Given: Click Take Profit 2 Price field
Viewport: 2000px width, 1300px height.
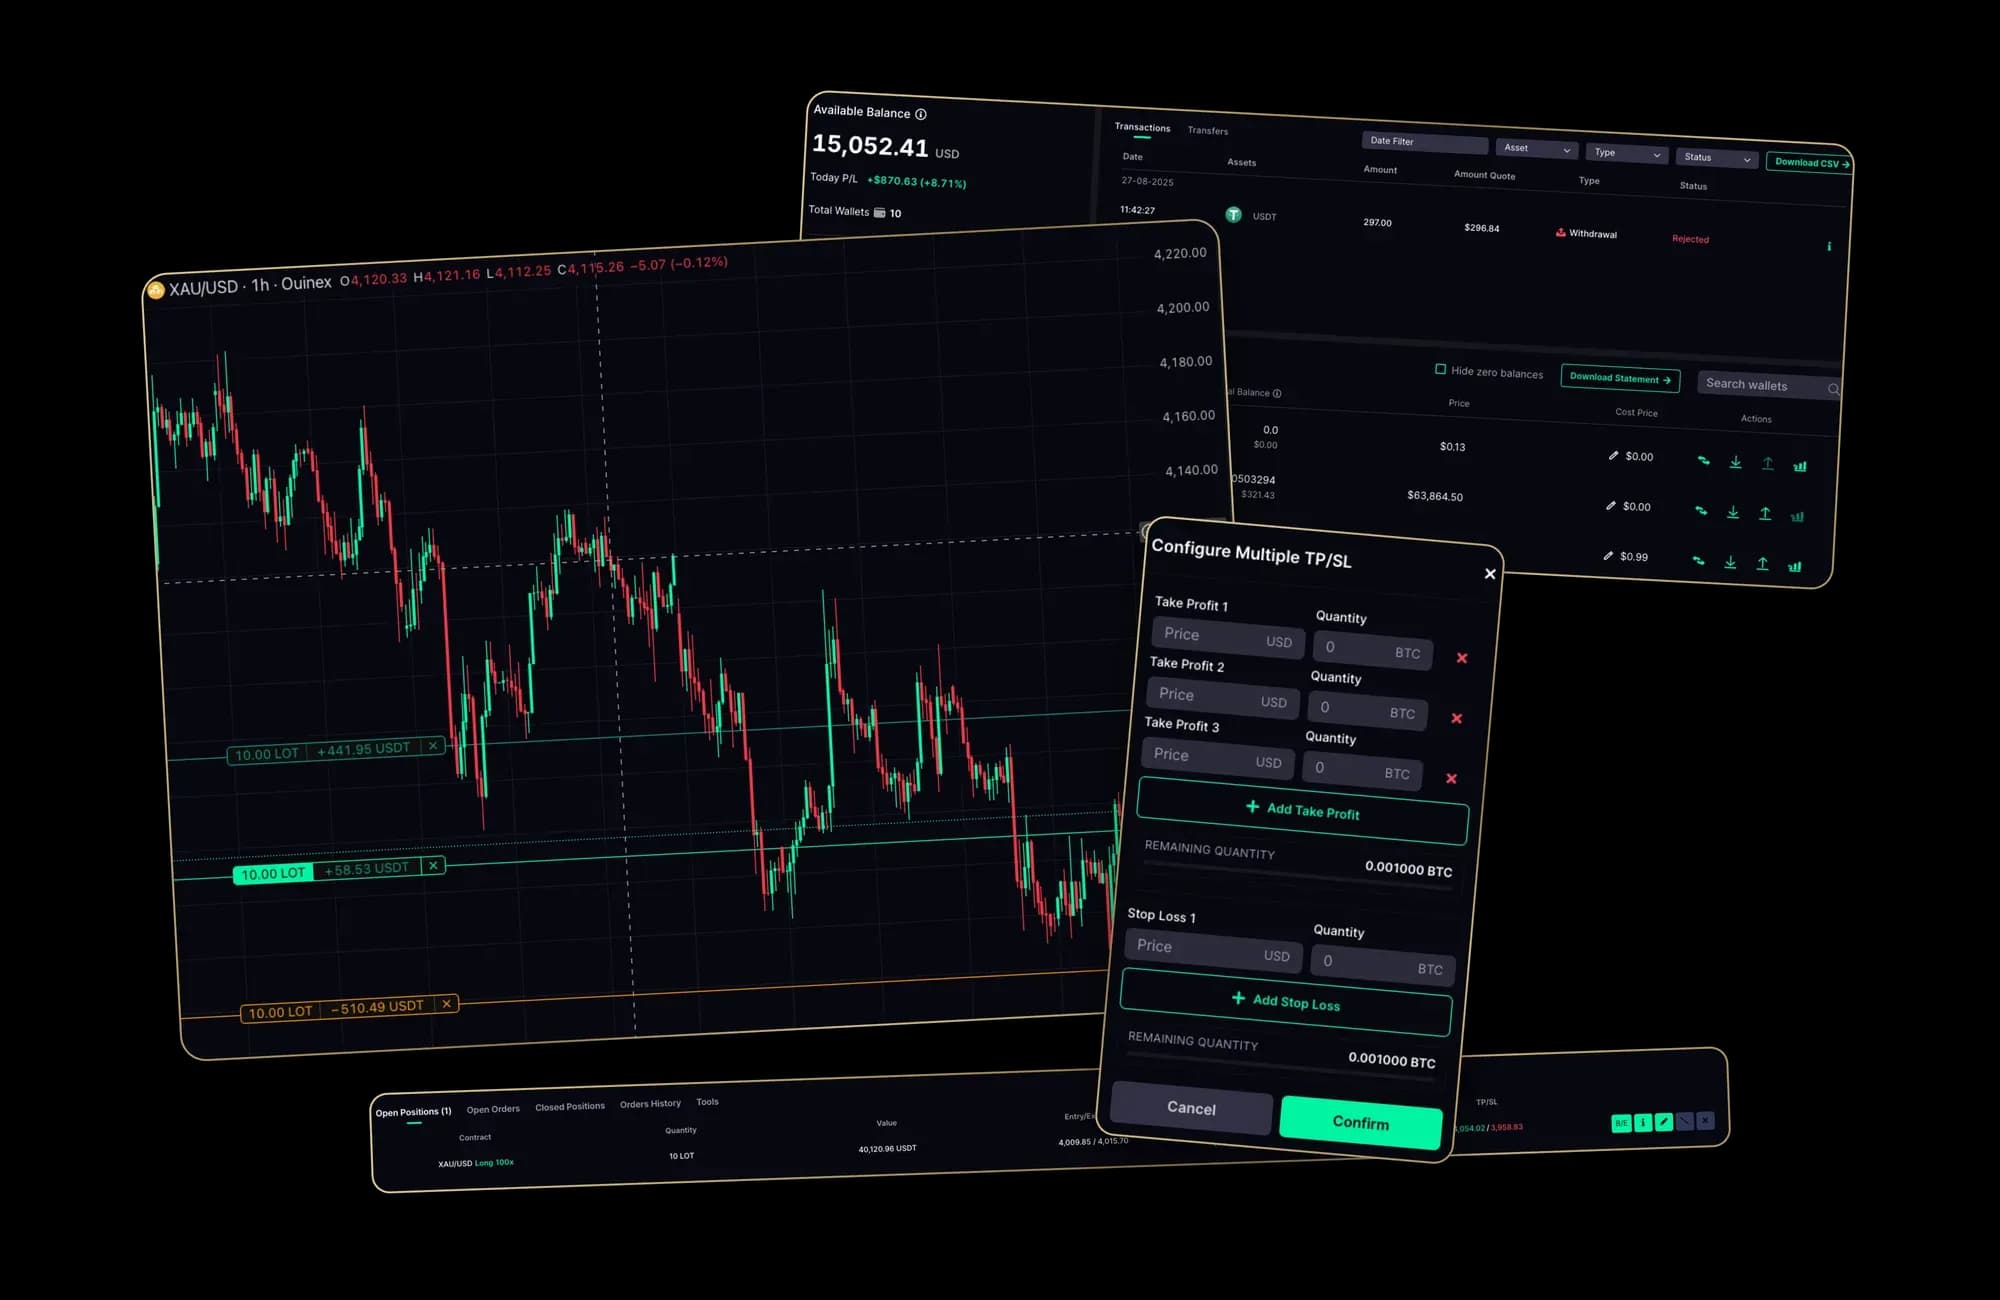Looking at the screenshot, I should (x=1223, y=697).
